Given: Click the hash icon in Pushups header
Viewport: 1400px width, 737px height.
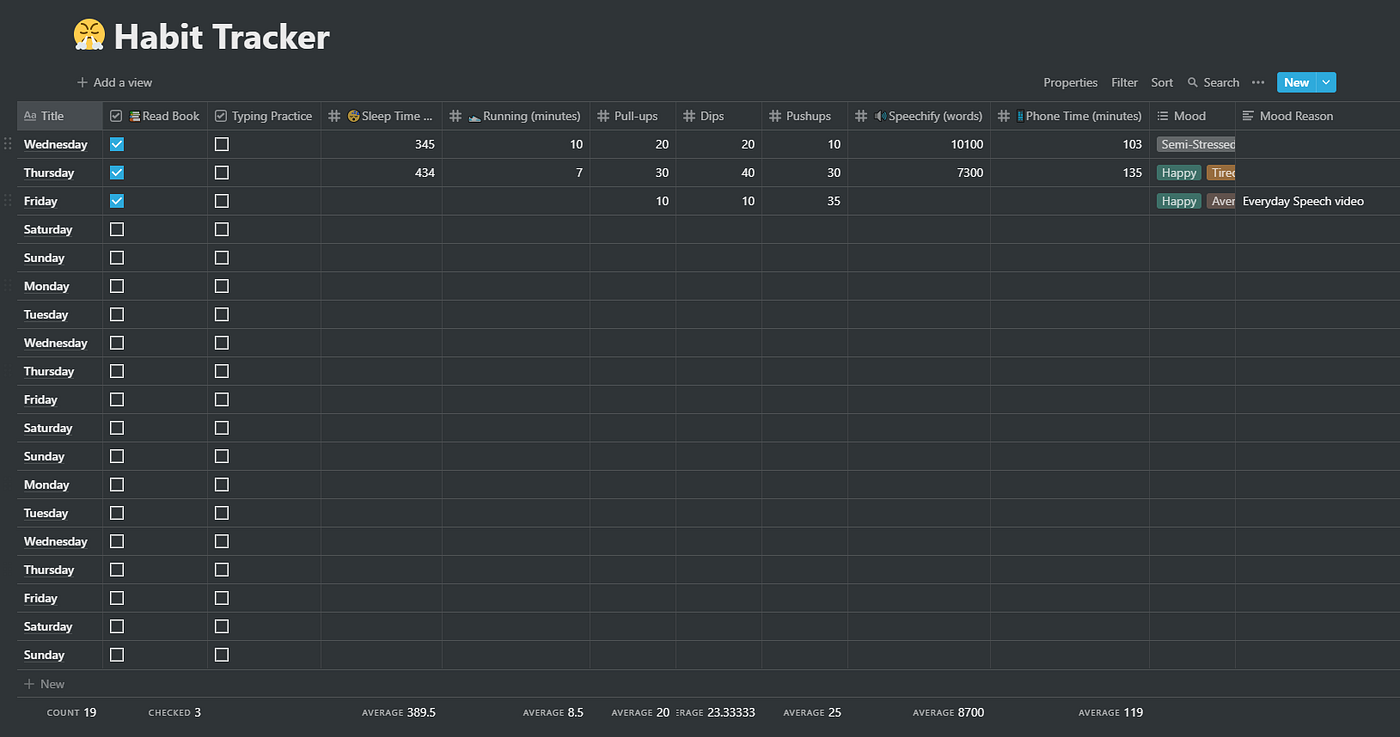Looking at the screenshot, I should click(x=775, y=116).
